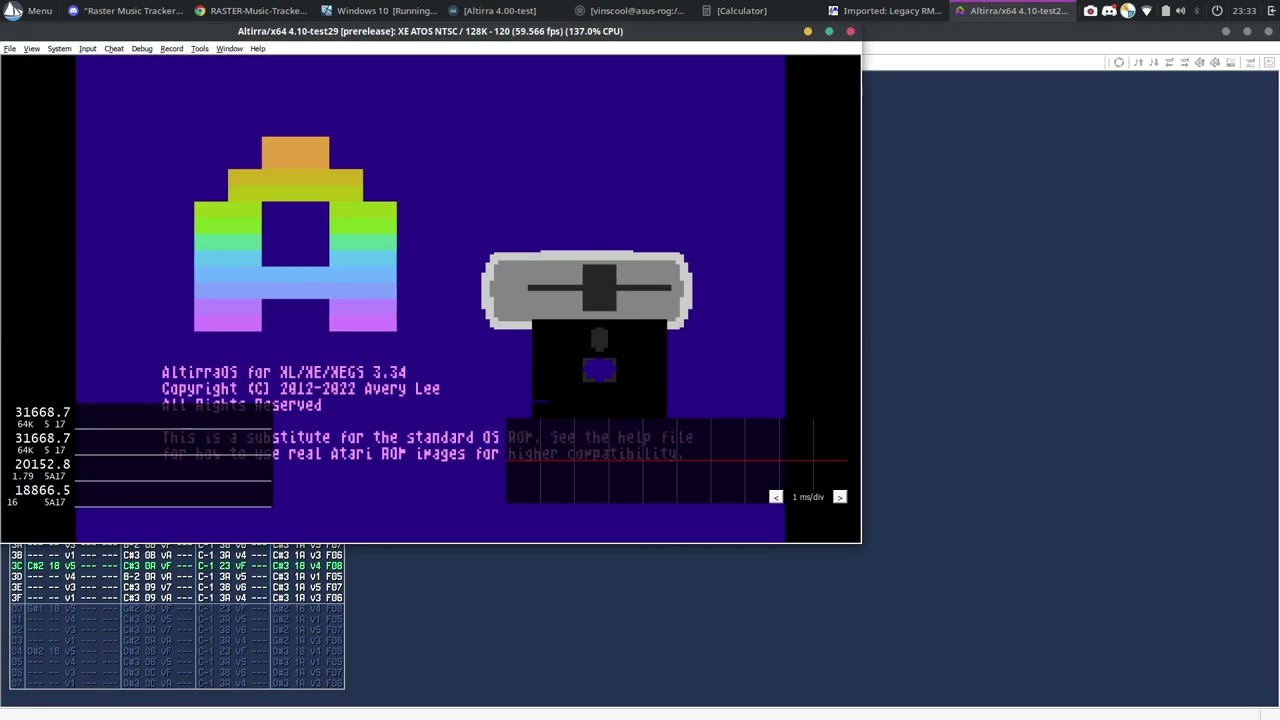Select Altirra/x64 4.10-test2 taskbar entry
Screen dimensions: 1280x720
pyautogui.click(x=1011, y=10)
